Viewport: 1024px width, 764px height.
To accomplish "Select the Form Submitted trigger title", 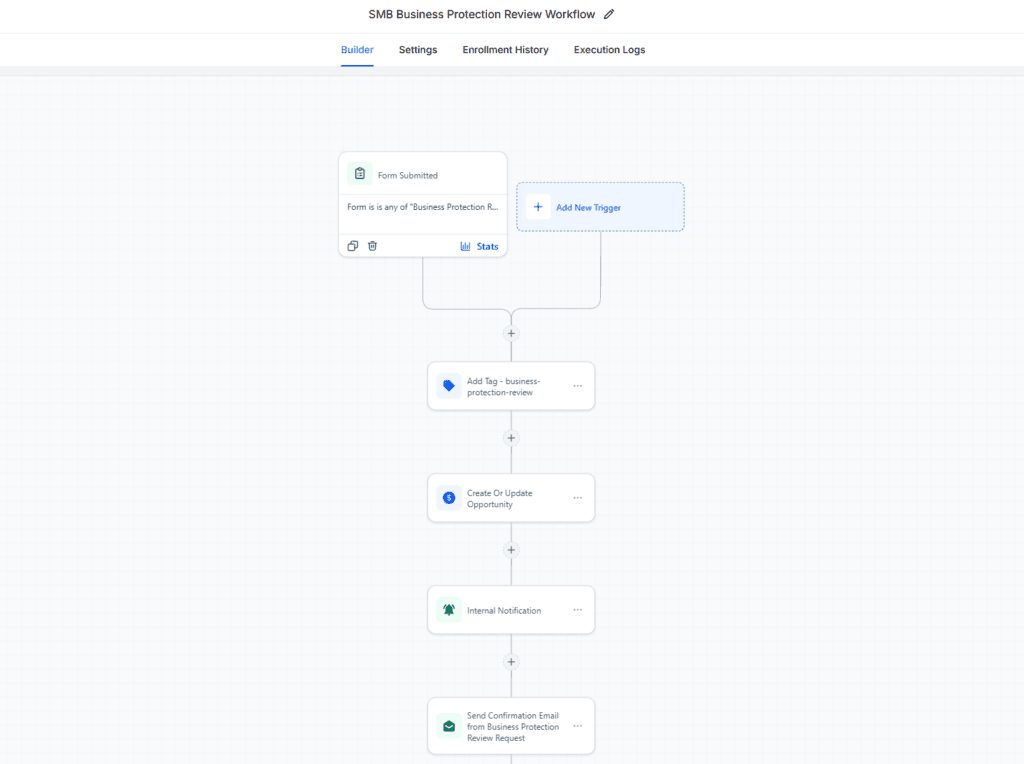I will click(408, 176).
